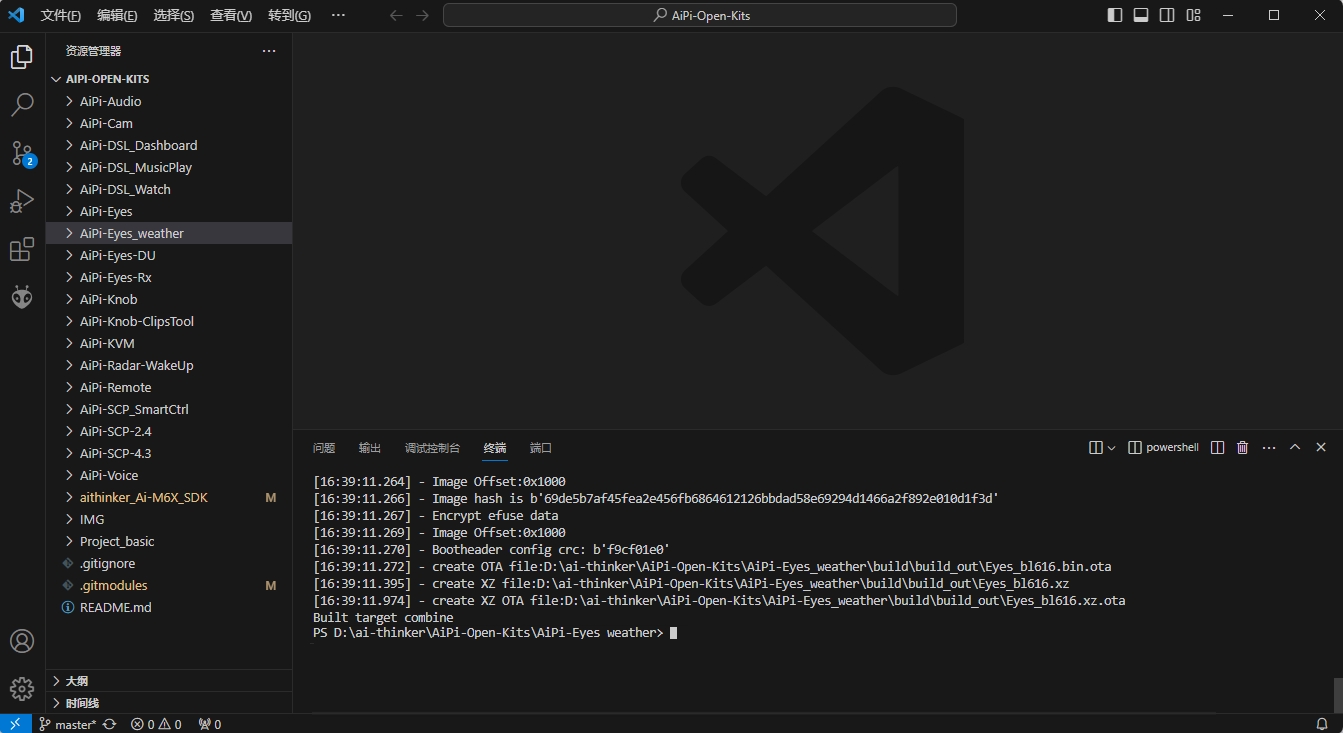Open the 文件(F) menu

(x=61, y=15)
